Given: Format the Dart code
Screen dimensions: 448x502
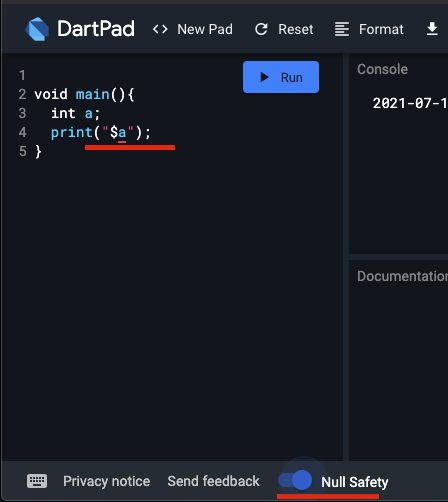Looking at the screenshot, I should tap(369, 29).
